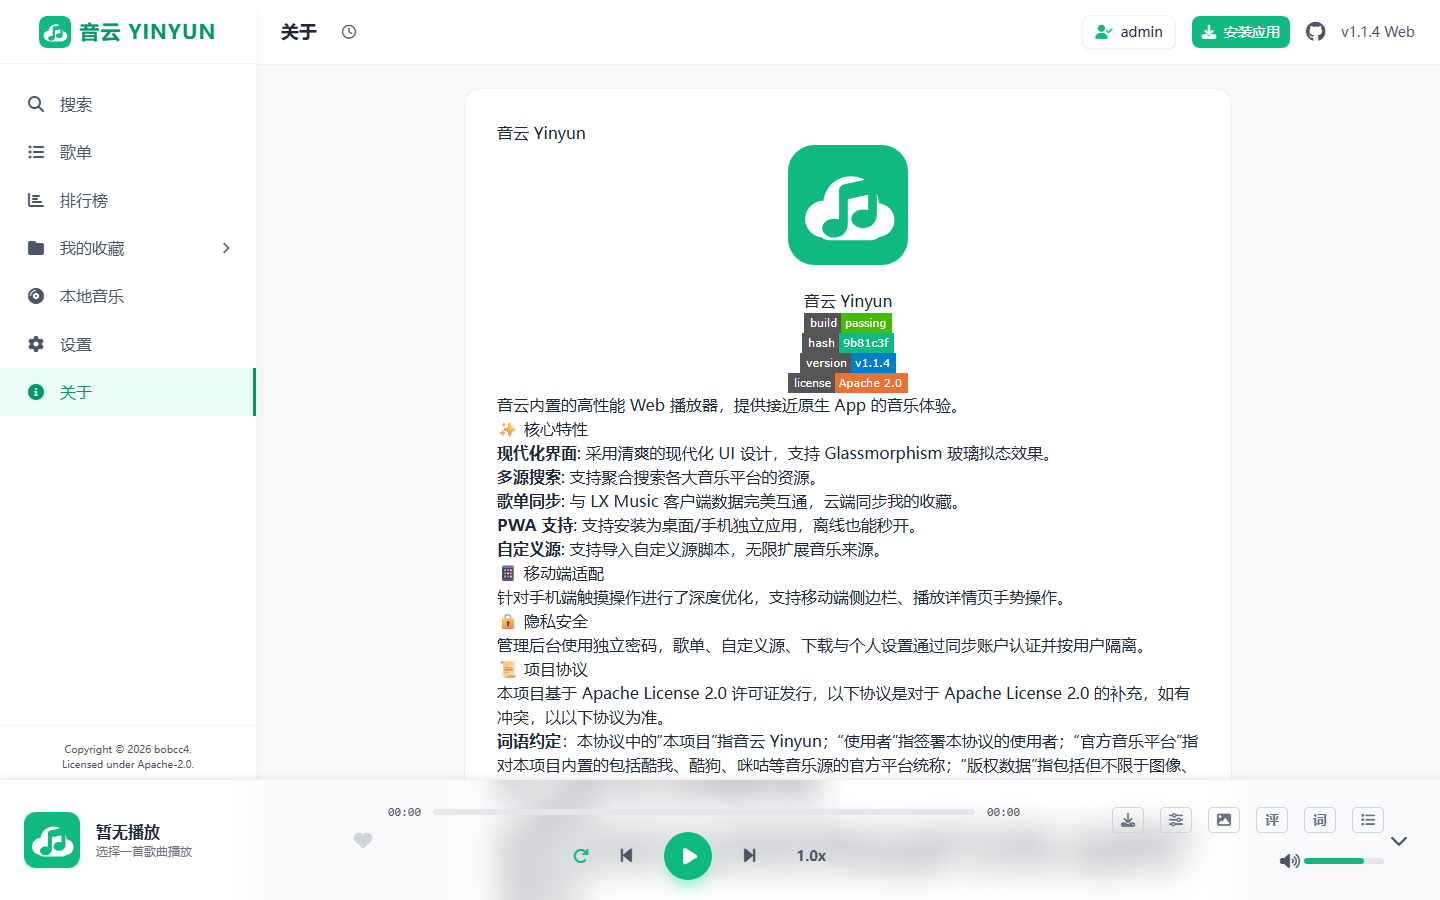Expand the 我的收藏 chevron arrow
The image size is (1440, 900).
click(226, 248)
